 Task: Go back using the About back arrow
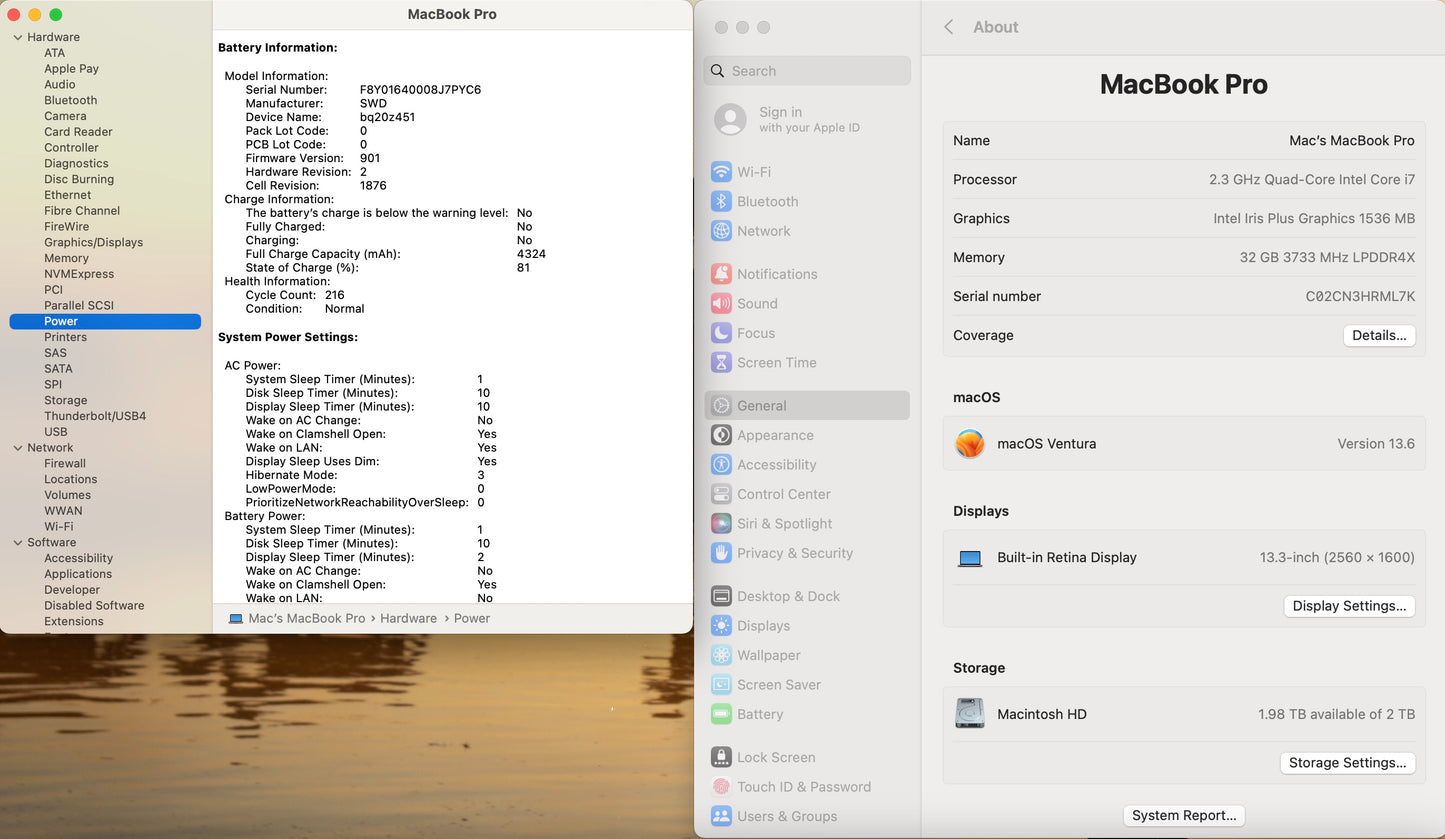click(x=949, y=27)
